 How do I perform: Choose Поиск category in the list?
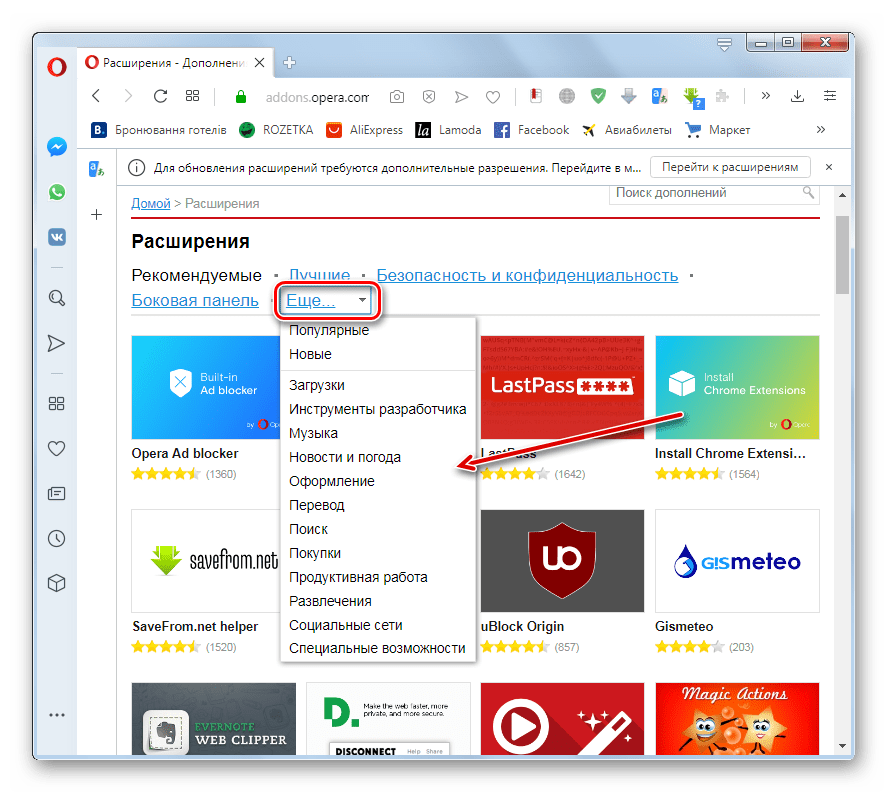click(x=308, y=529)
